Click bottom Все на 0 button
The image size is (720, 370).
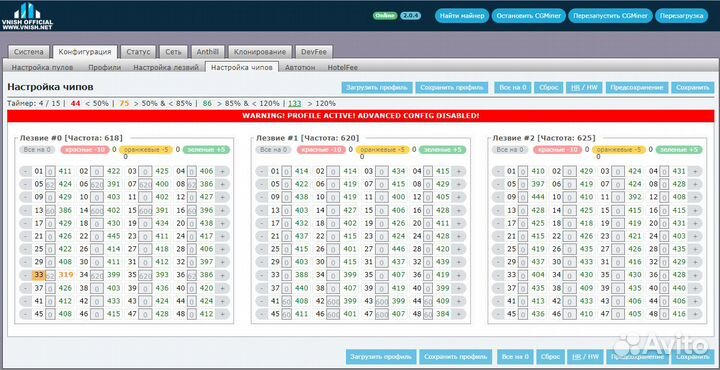[x=515, y=357]
